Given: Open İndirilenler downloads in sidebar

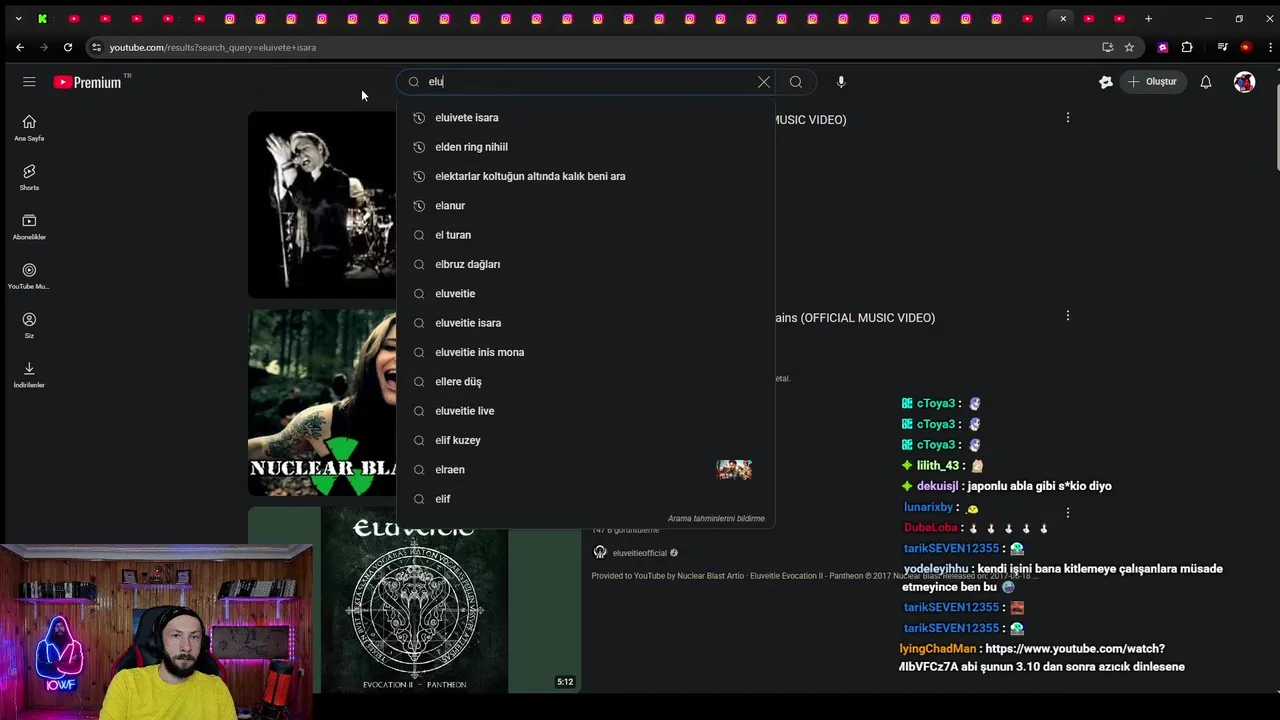Looking at the screenshot, I should coord(29,375).
